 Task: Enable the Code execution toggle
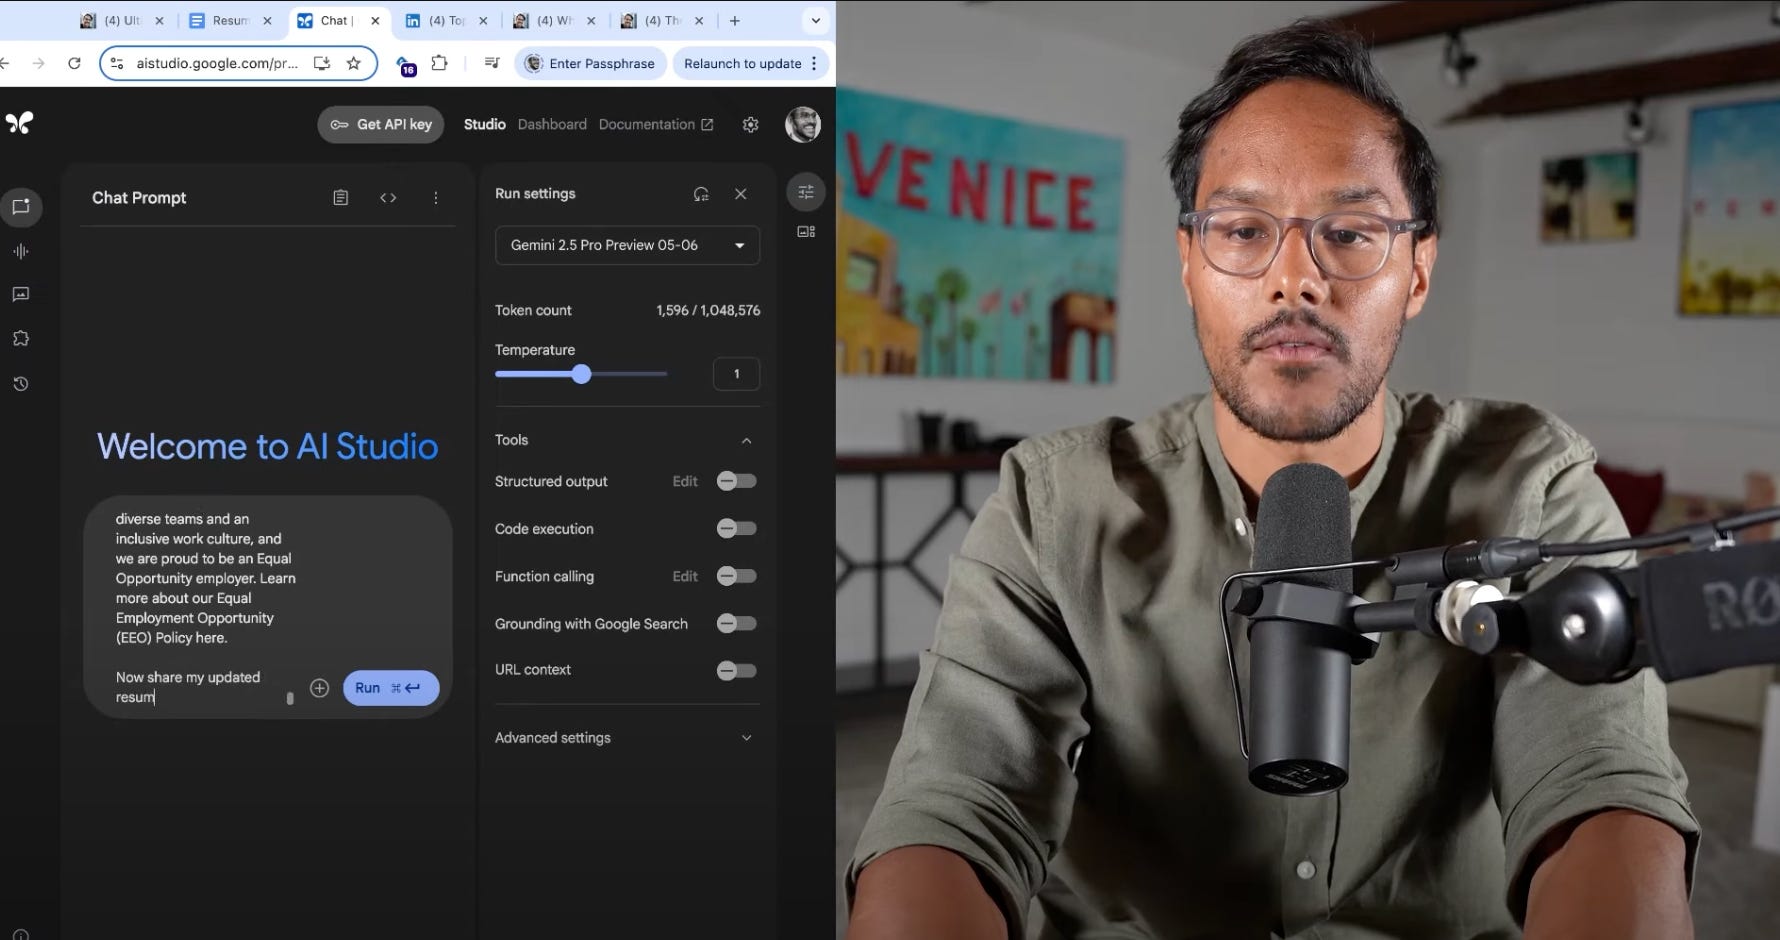(737, 528)
